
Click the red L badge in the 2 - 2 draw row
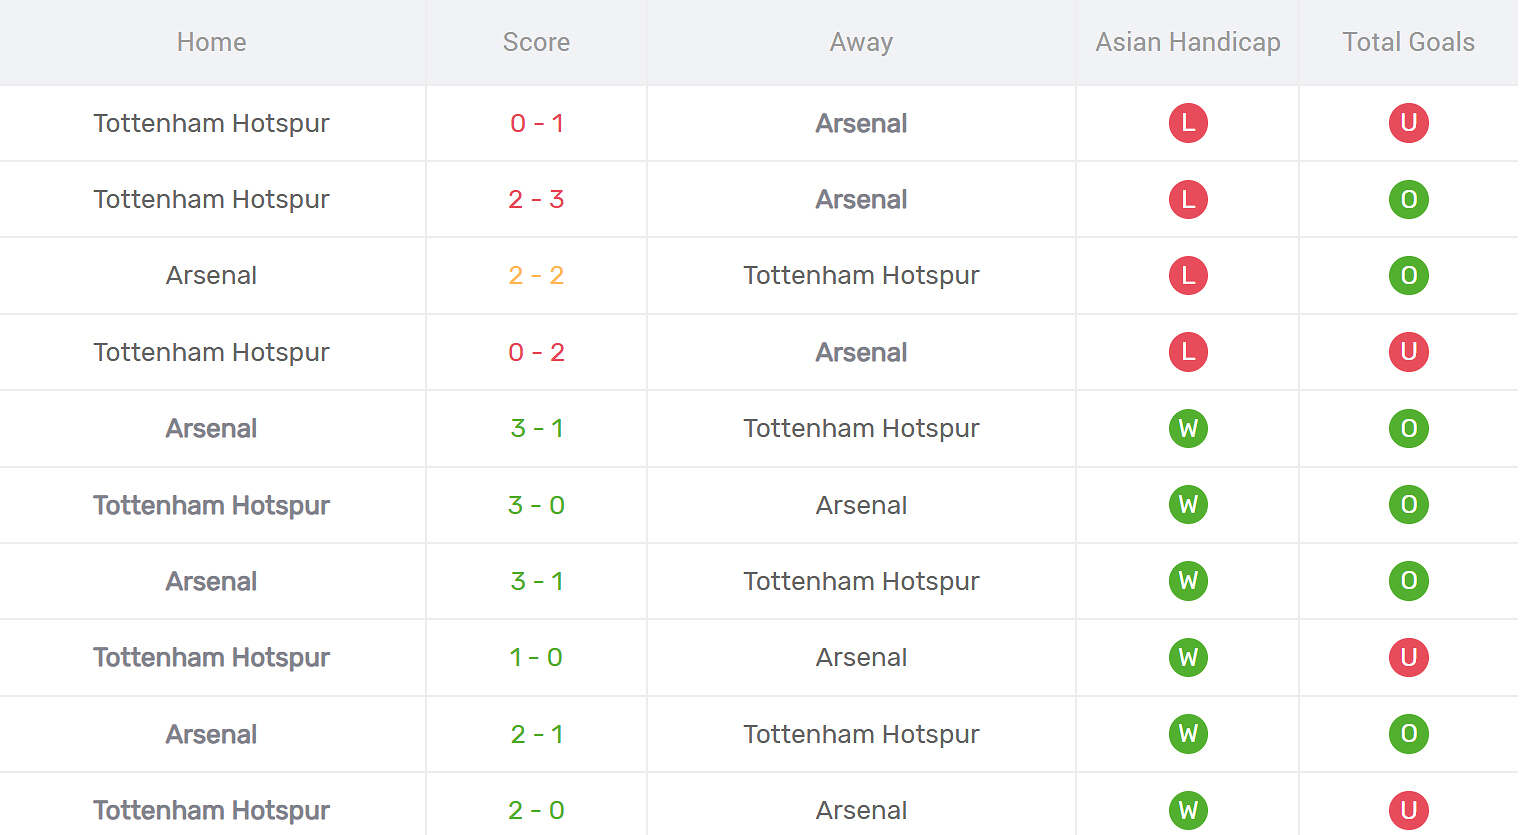tap(1188, 275)
